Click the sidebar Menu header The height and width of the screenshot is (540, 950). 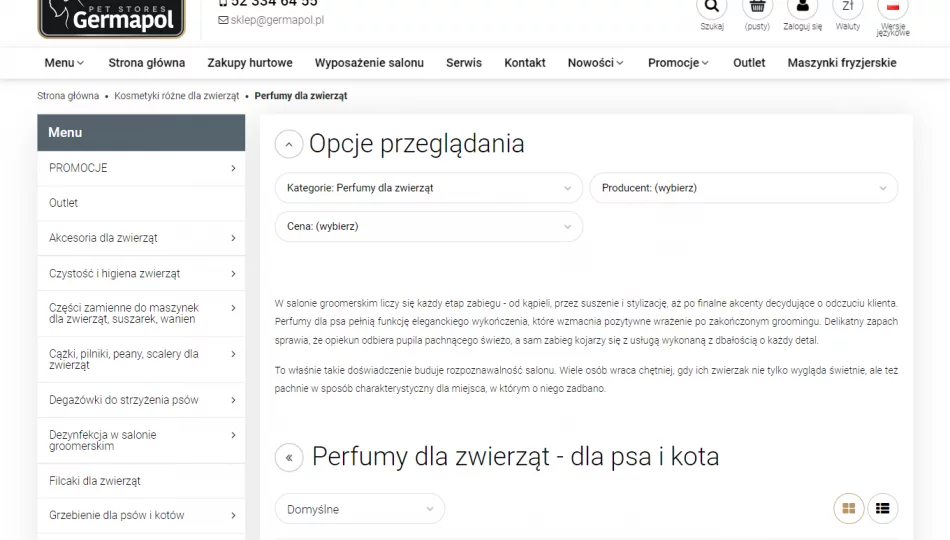click(x=141, y=133)
